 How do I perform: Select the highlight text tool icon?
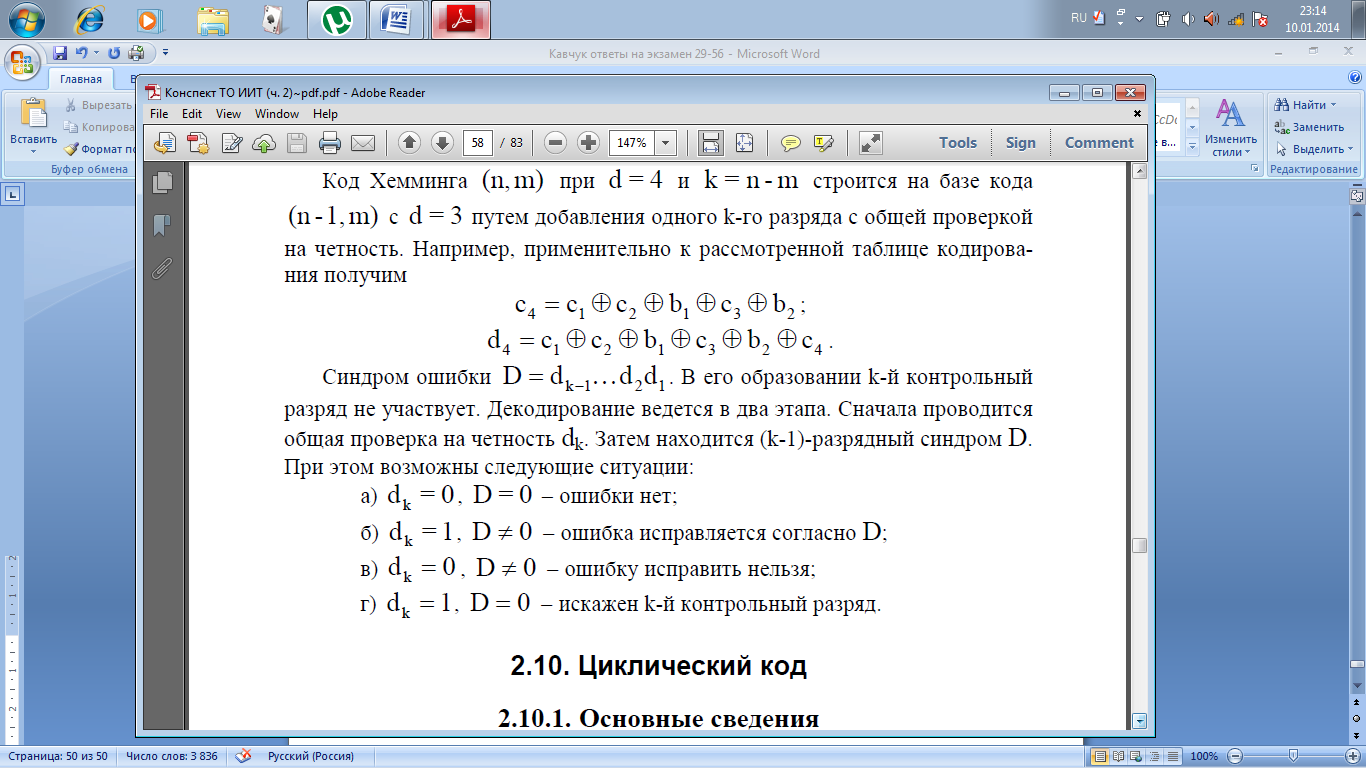pos(823,143)
